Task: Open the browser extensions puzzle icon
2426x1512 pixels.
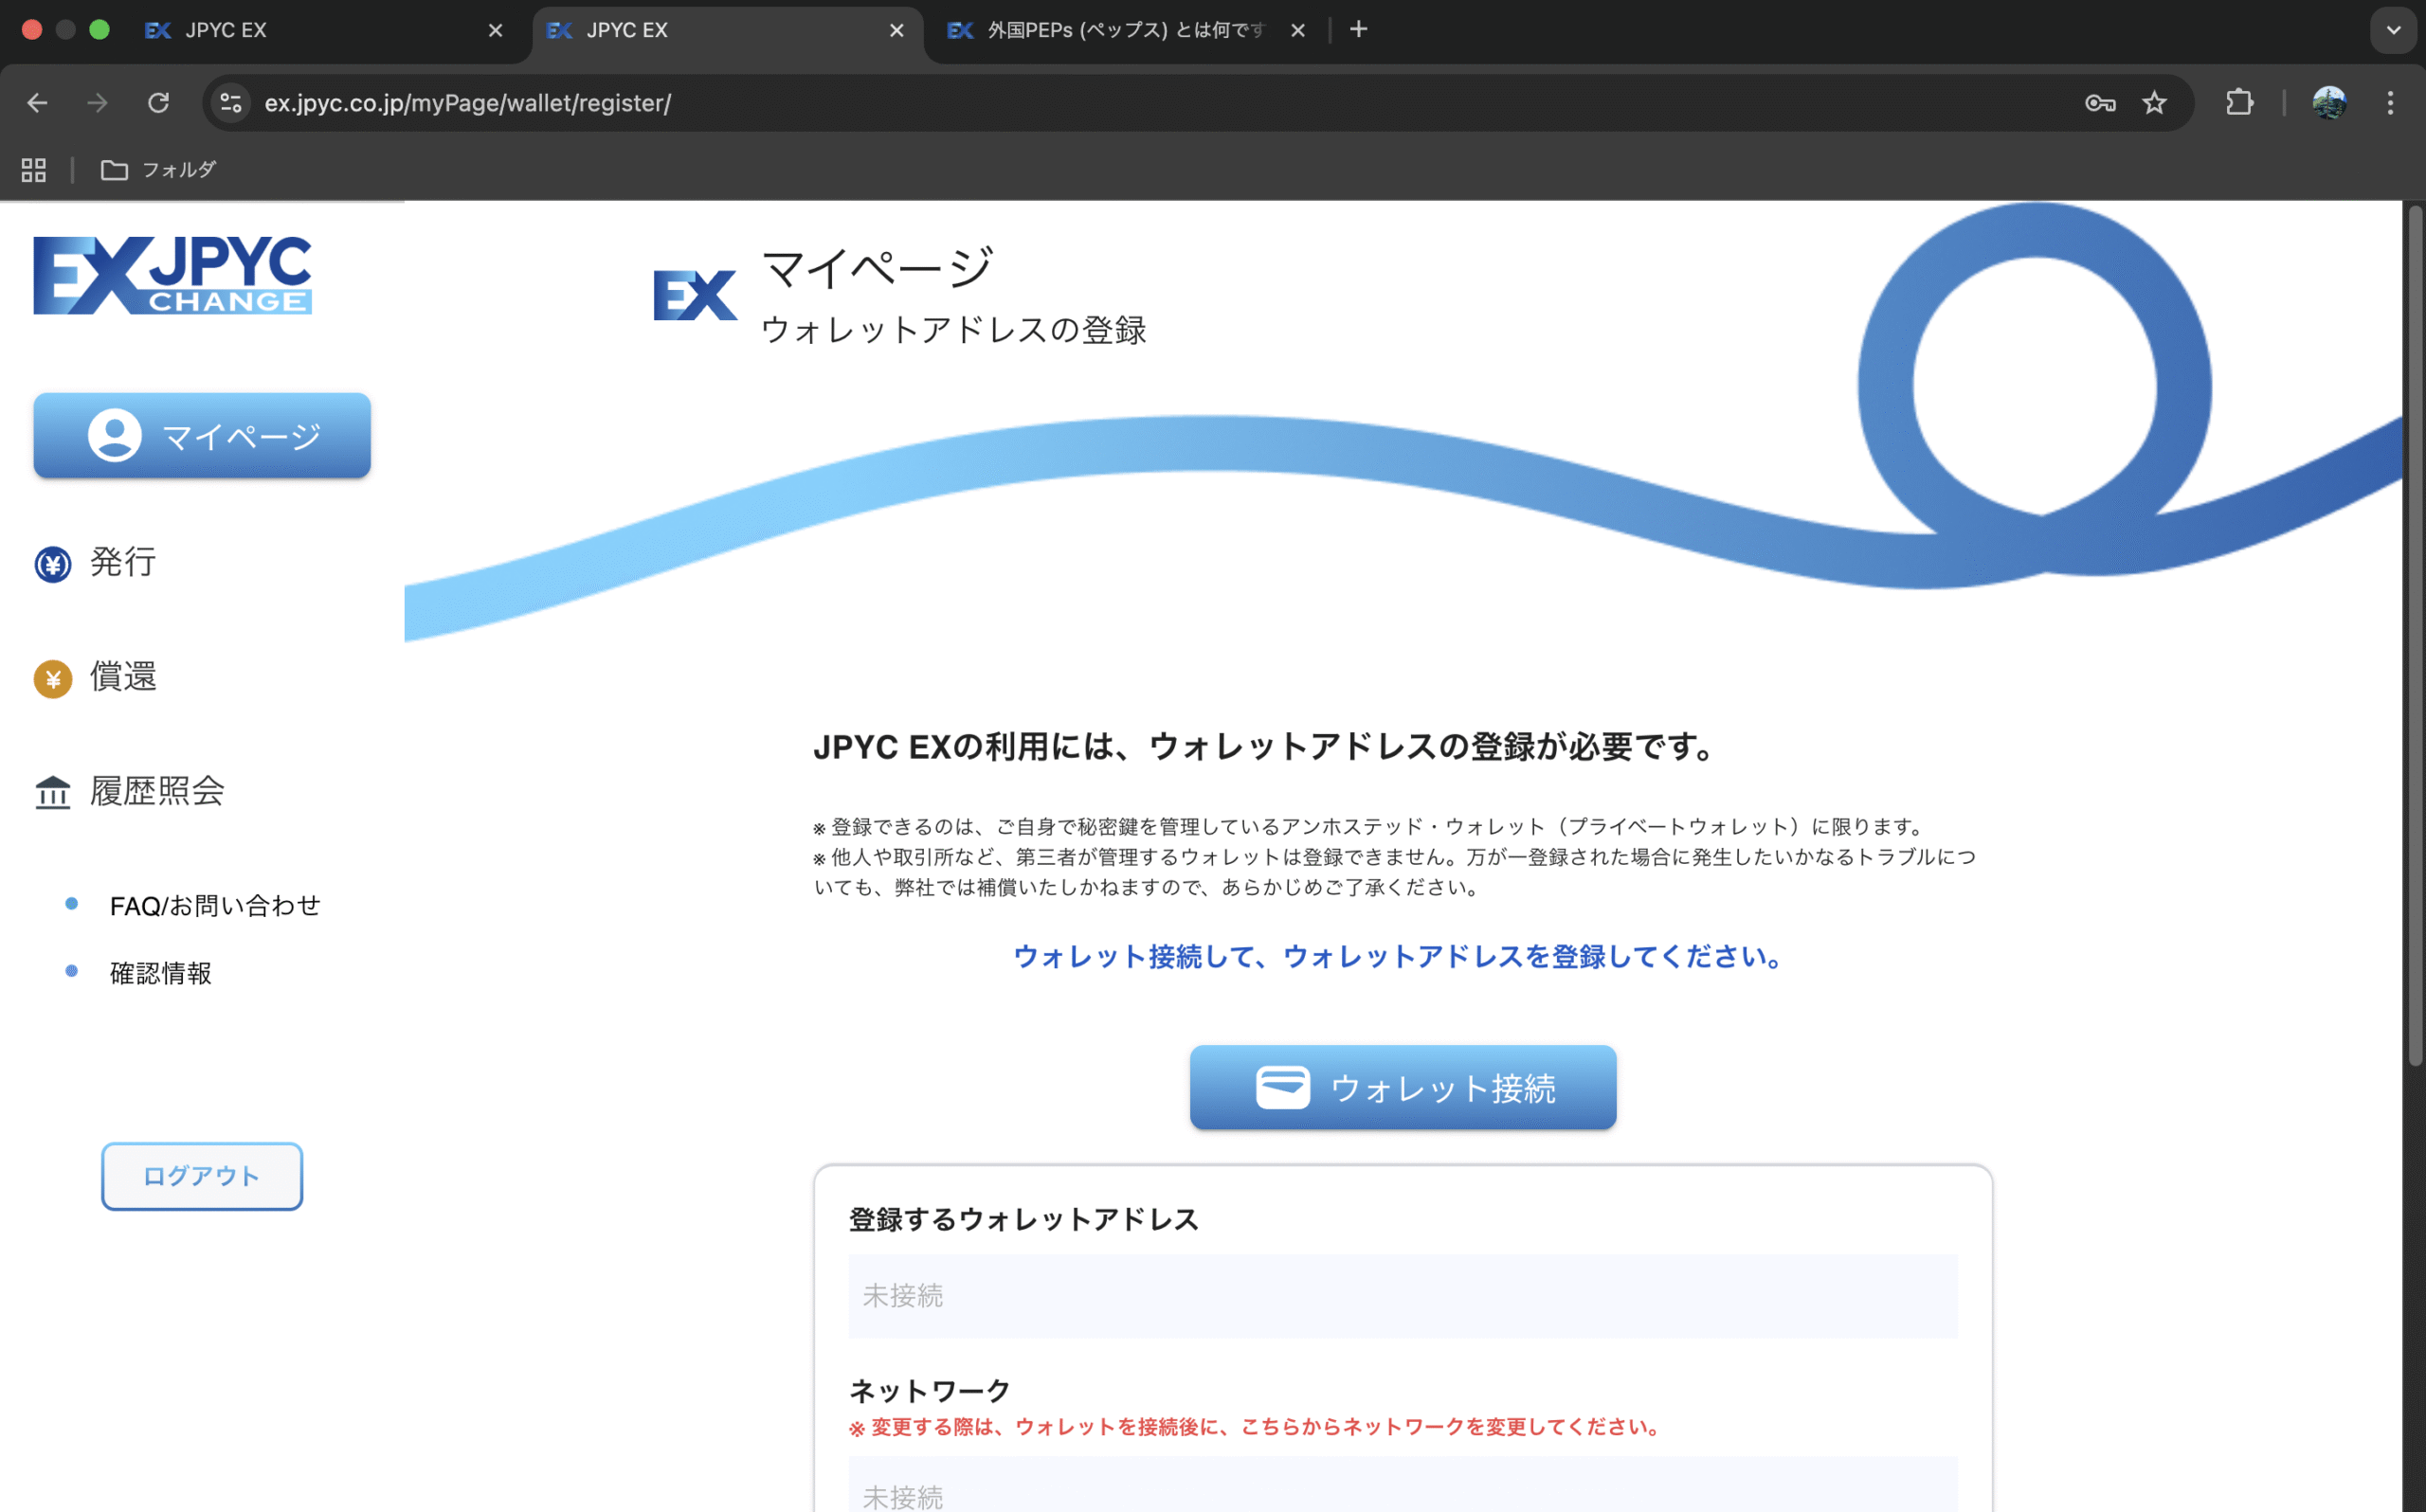Action: 2239,103
